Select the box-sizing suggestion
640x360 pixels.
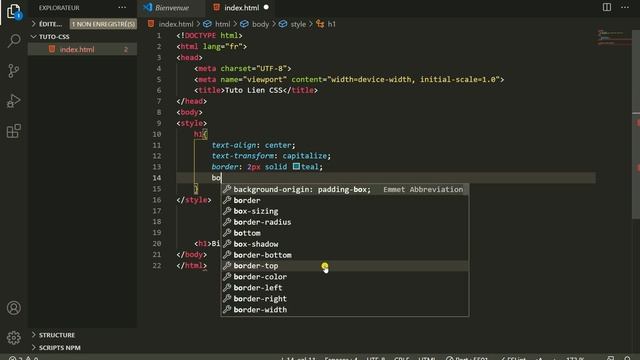click(345, 211)
